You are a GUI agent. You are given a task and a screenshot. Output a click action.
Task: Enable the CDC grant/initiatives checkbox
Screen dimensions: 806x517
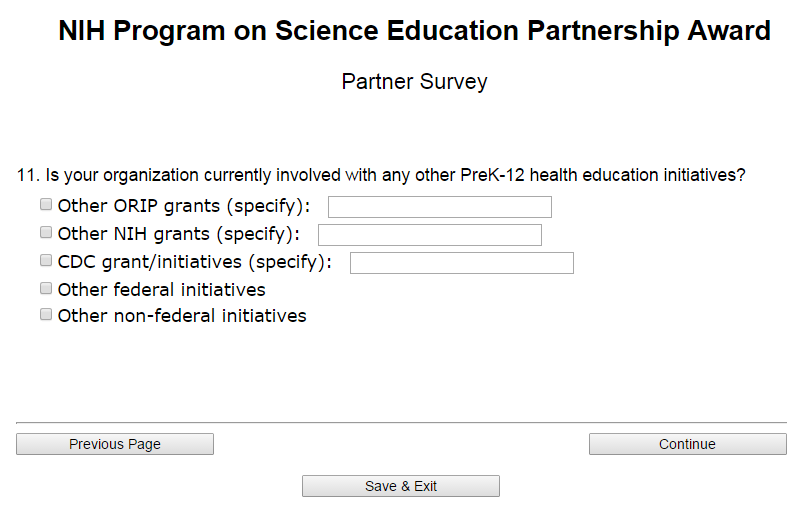[46, 260]
